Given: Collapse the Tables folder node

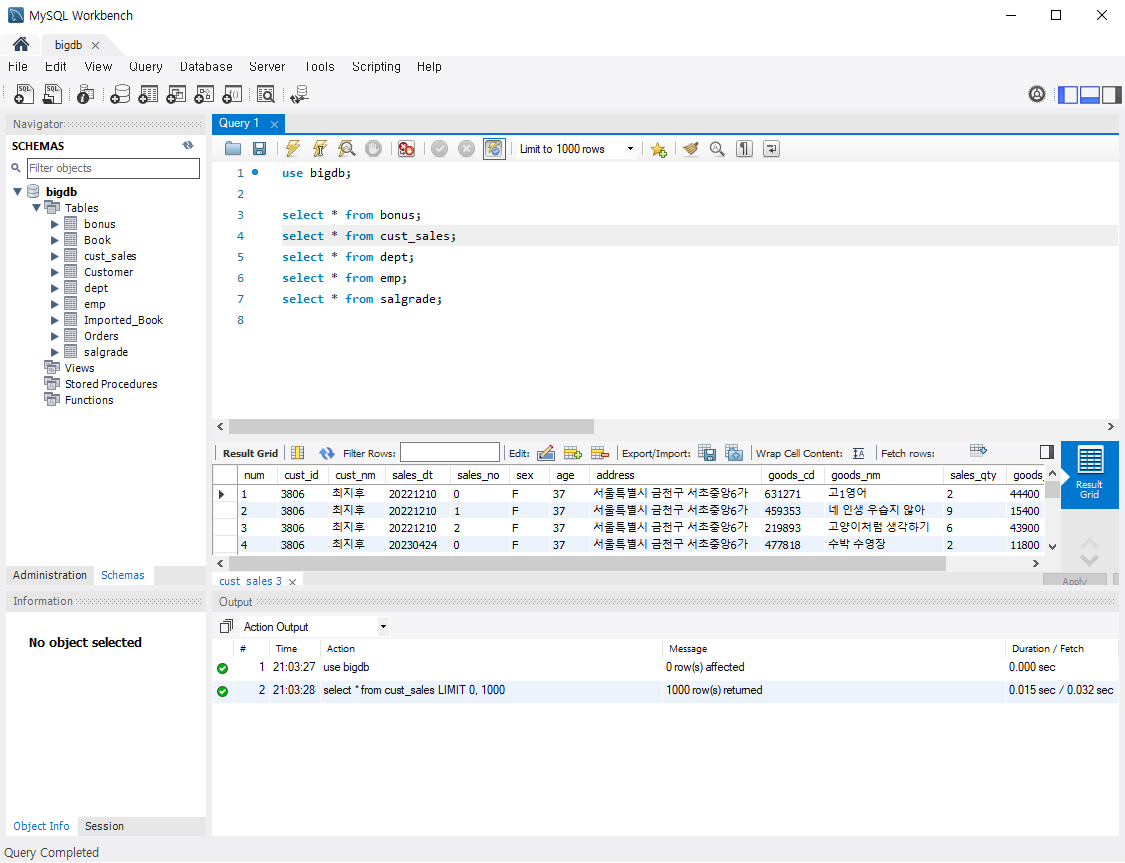Looking at the screenshot, I should (36, 208).
